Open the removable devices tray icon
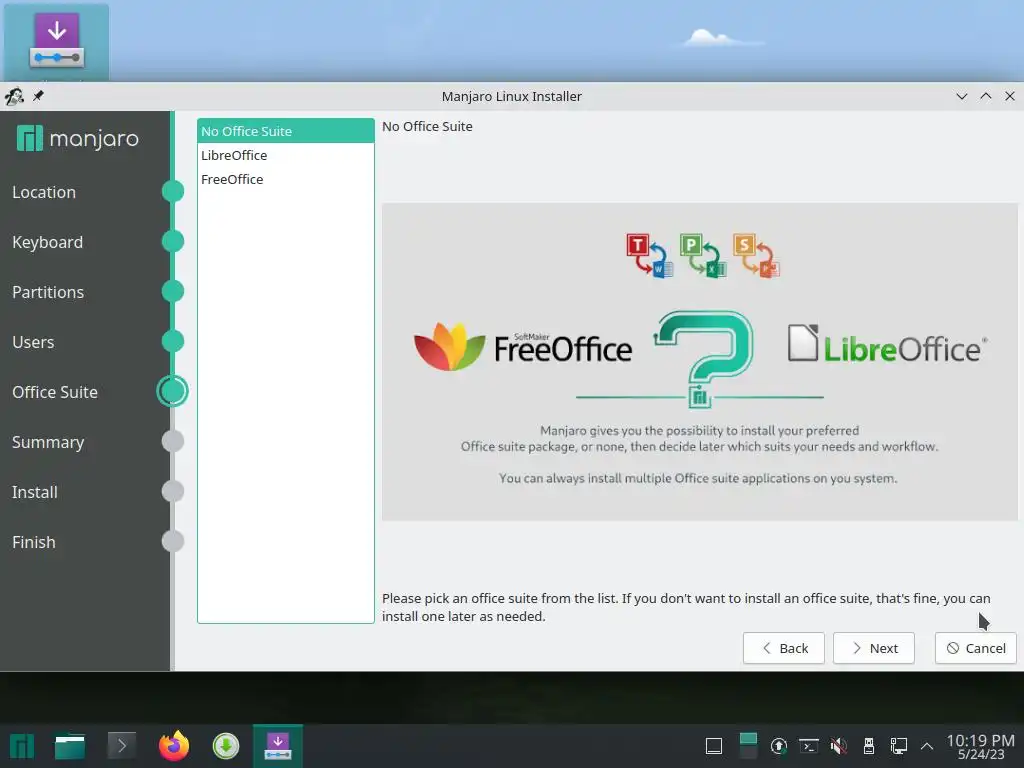The width and height of the screenshot is (1024, 768). 869,746
